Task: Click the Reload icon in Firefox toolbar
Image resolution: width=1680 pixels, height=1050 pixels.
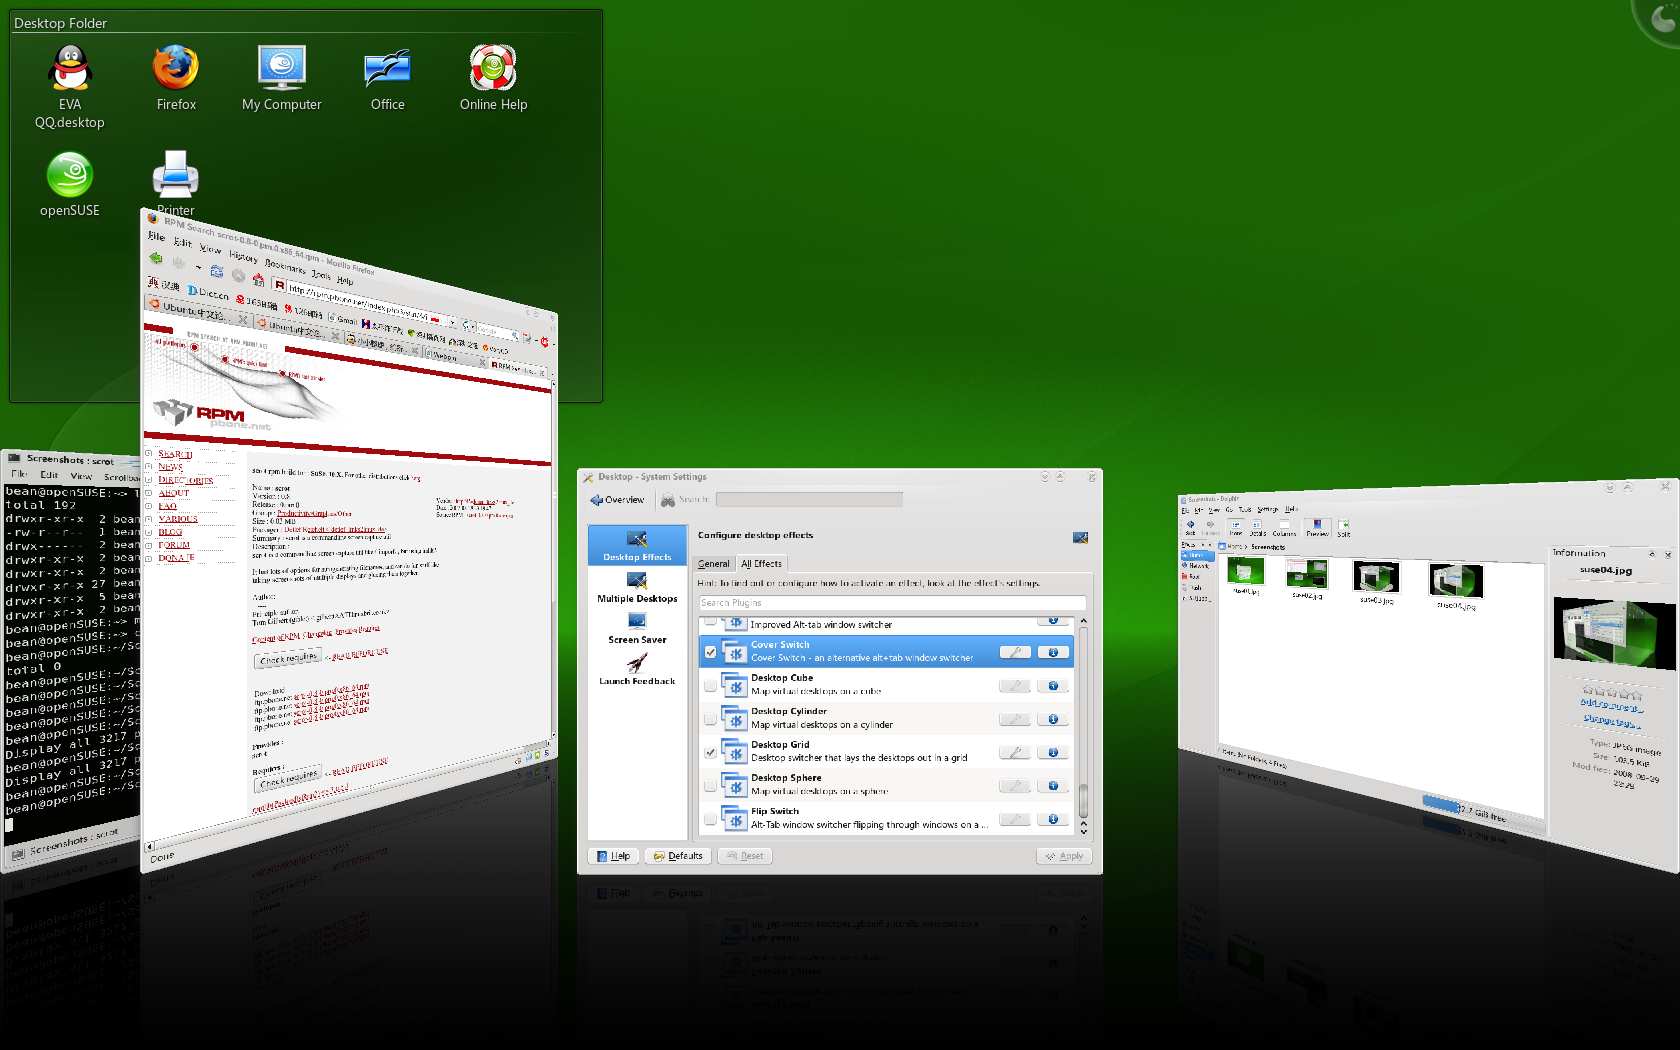Action: 217,270
